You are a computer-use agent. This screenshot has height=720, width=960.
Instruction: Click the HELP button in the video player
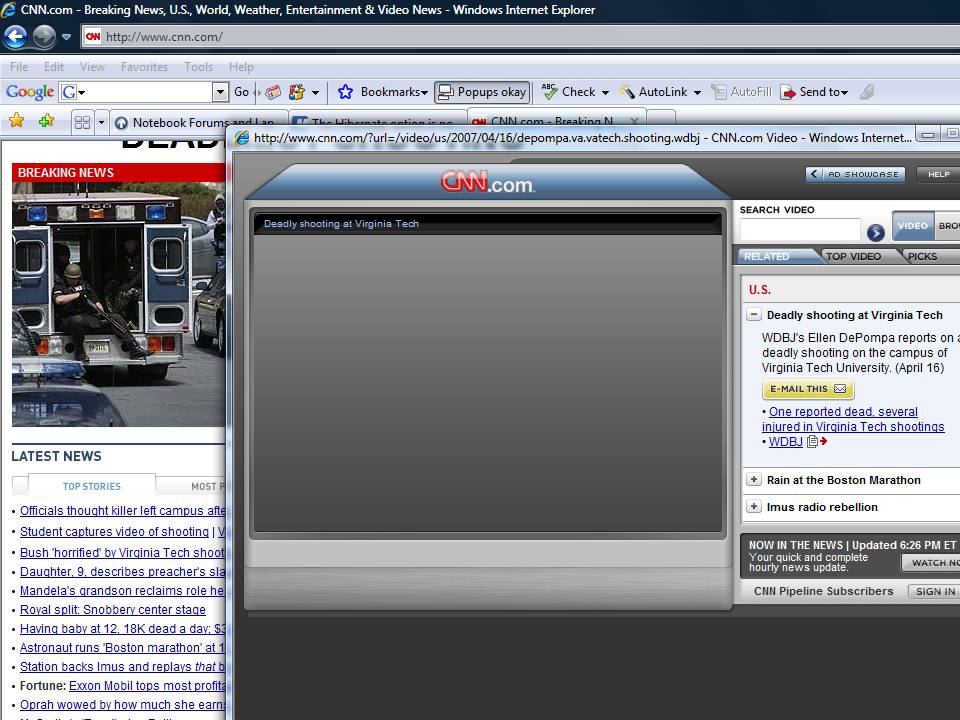point(939,174)
